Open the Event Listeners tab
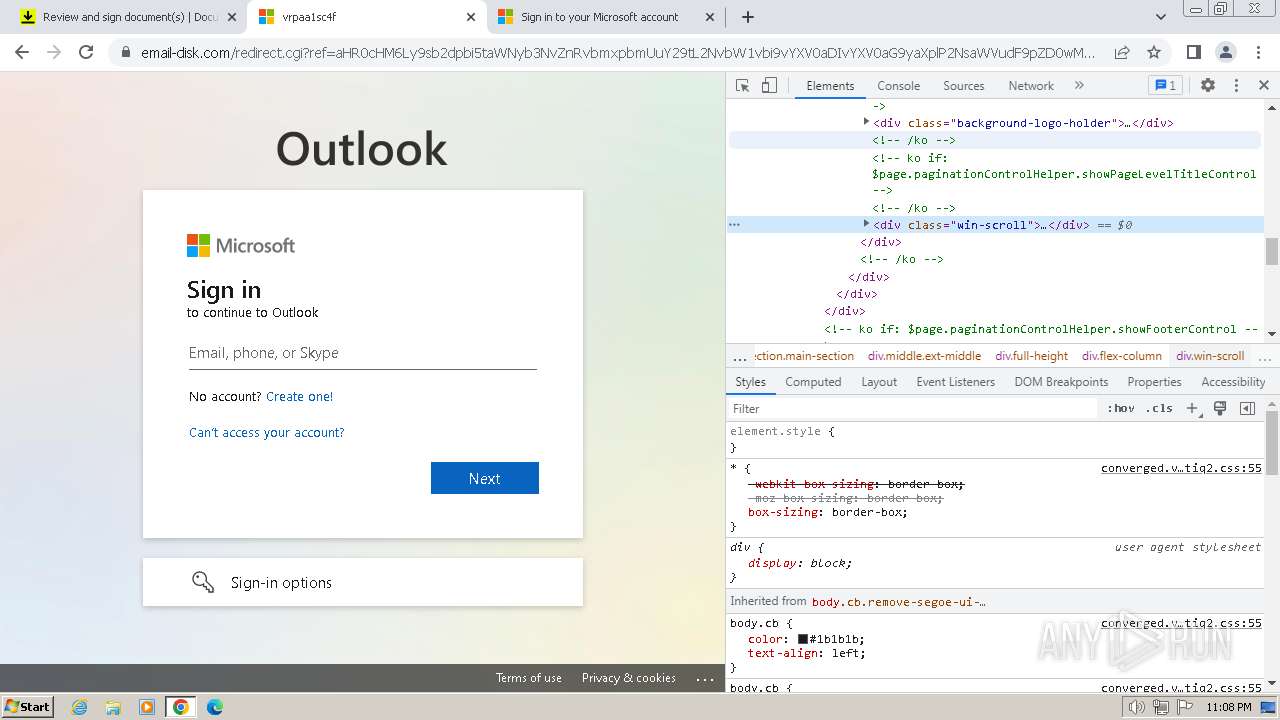The width and height of the screenshot is (1280, 720). (x=955, y=382)
